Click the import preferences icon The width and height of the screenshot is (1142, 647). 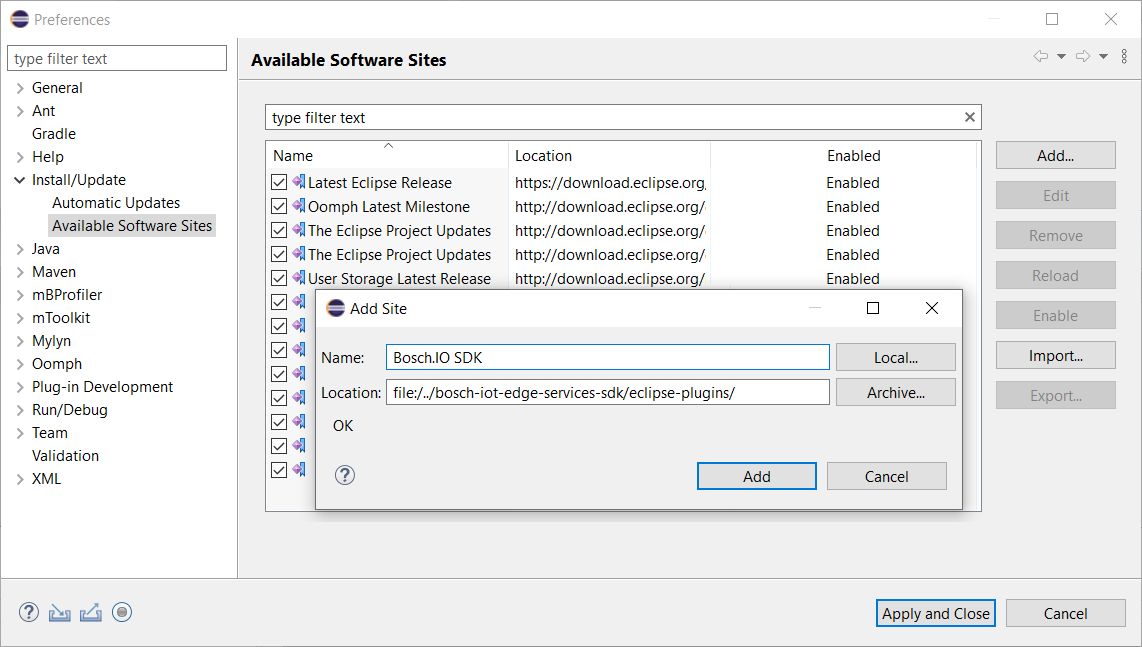click(60, 612)
